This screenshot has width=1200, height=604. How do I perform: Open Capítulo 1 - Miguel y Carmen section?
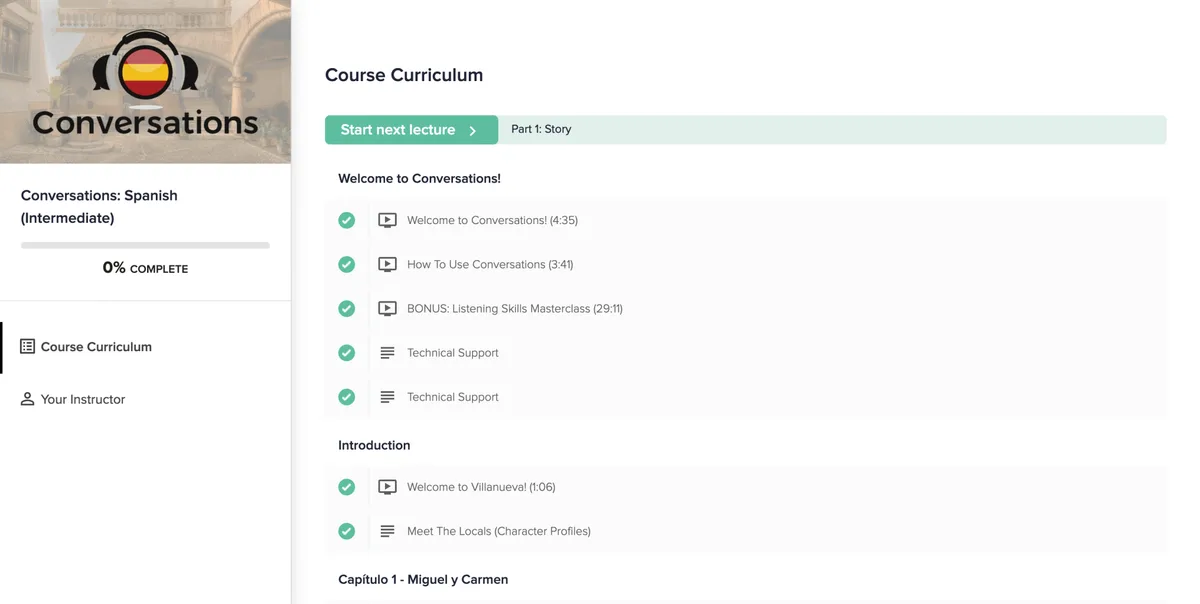(x=423, y=579)
